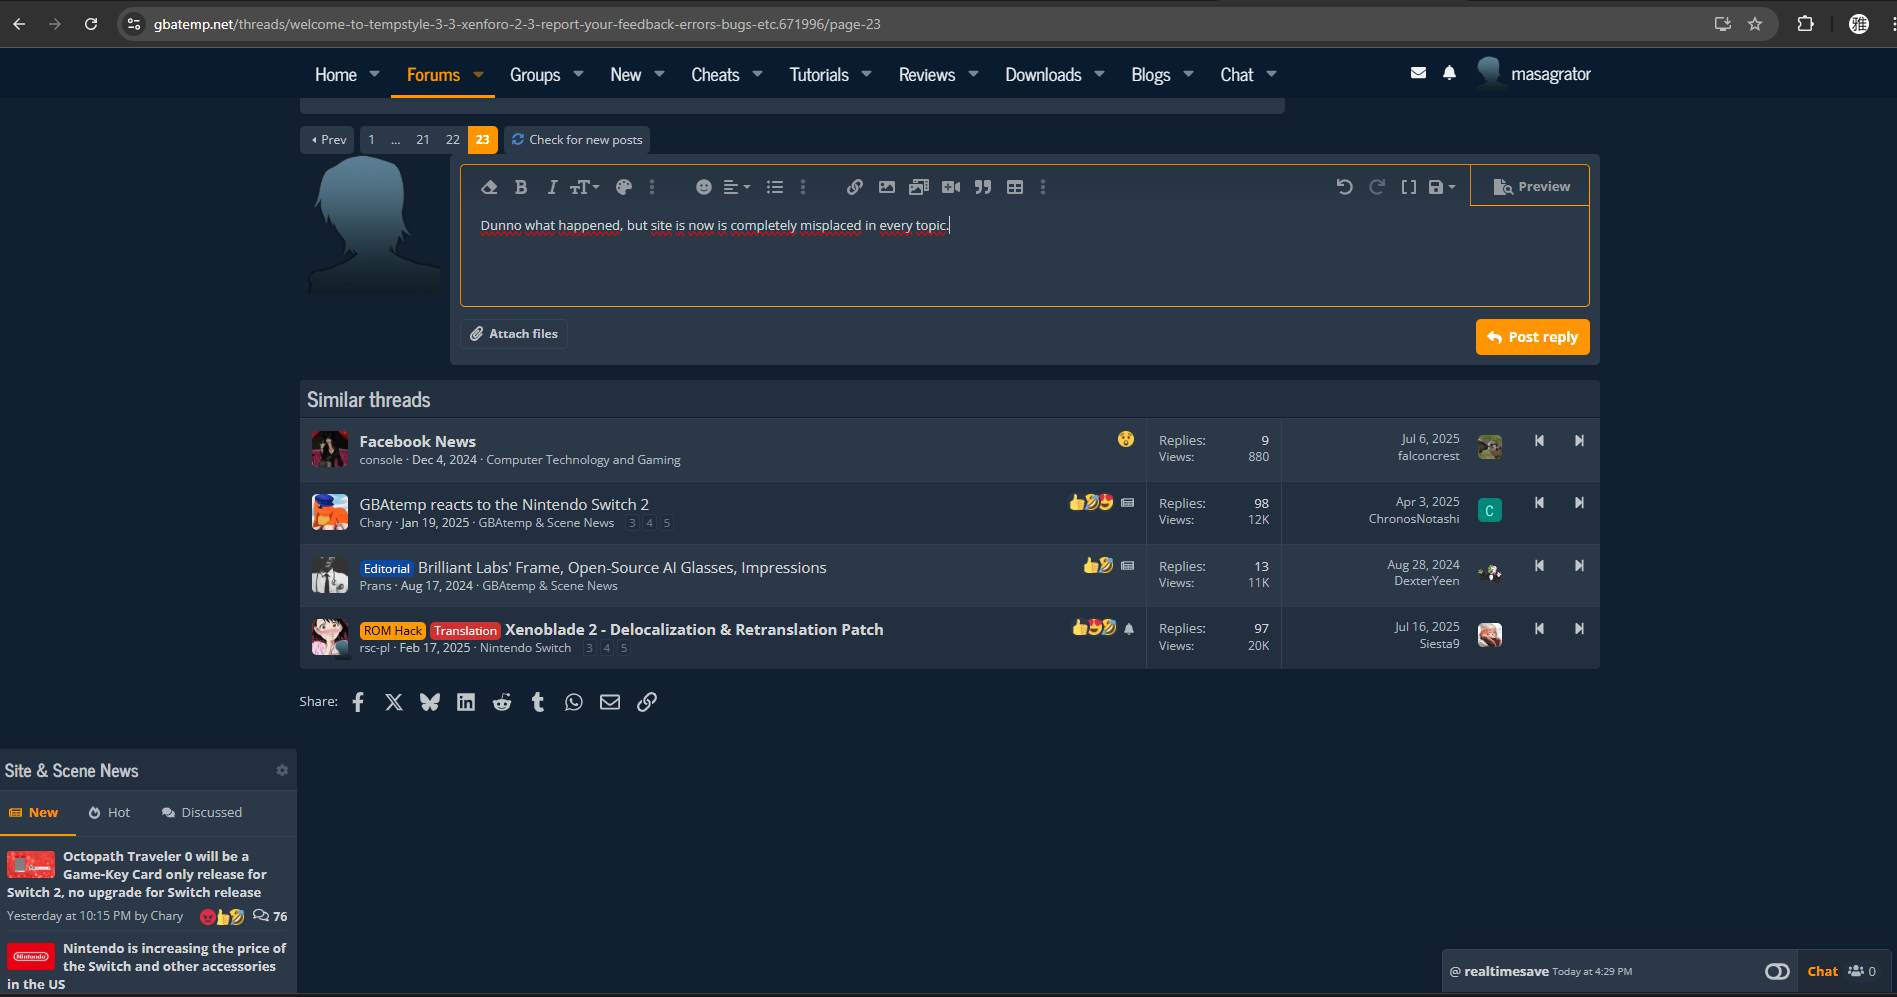Insert a smiley from the emoji icon
1897x997 pixels.
pos(704,187)
